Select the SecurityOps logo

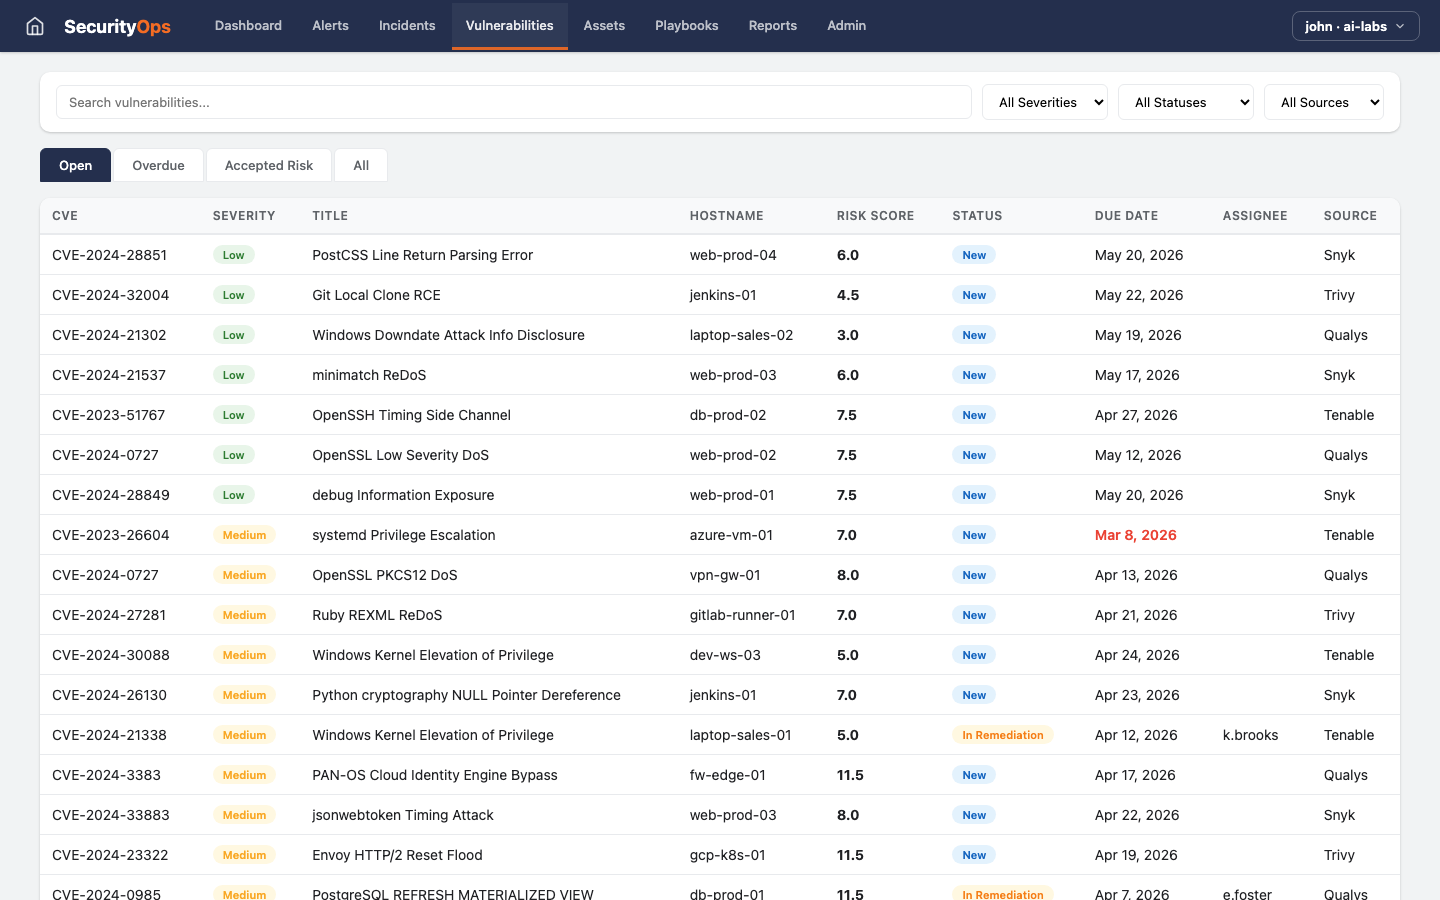pyautogui.click(x=117, y=26)
